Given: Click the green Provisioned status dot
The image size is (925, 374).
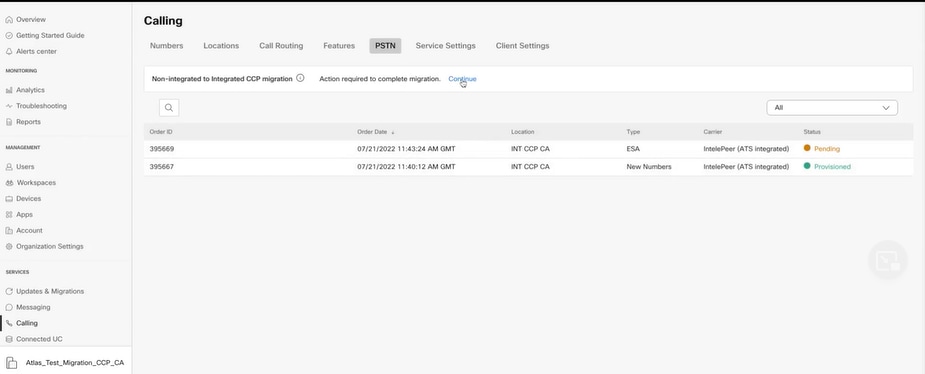Looking at the screenshot, I should tap(807, 166).
